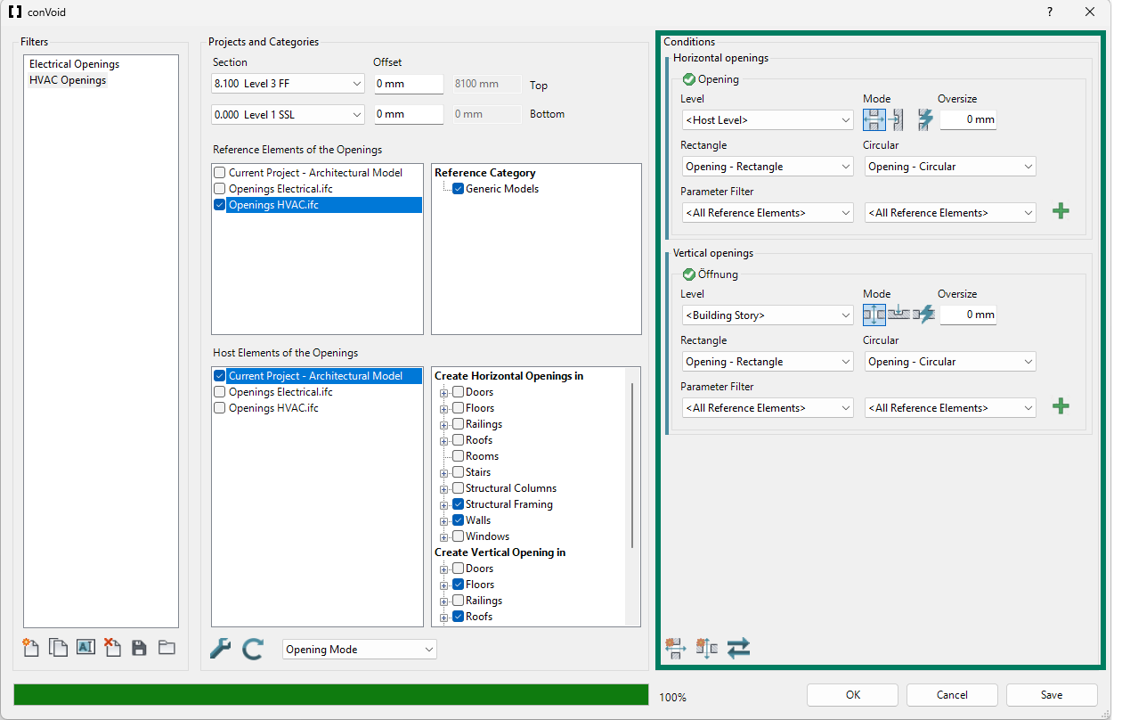
Task: Click the green progress bar
Action: (331, 695)
